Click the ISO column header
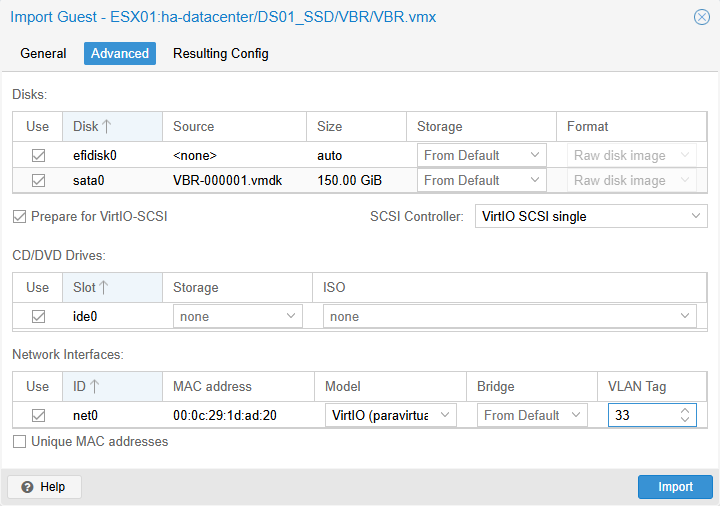This screenshot has height=506, width=720. pos(510,287)
